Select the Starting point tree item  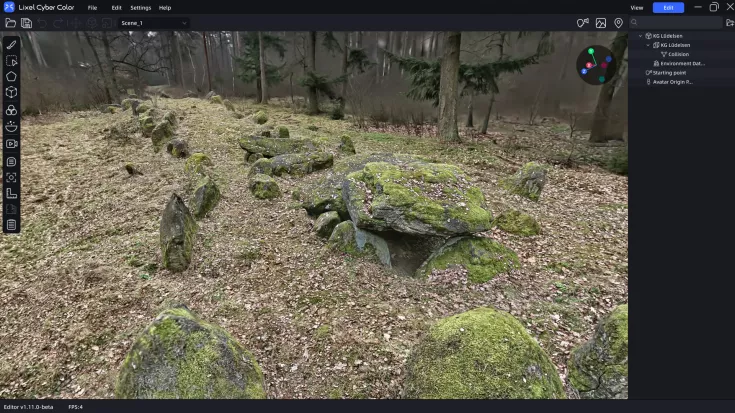[x=669, y=73]
